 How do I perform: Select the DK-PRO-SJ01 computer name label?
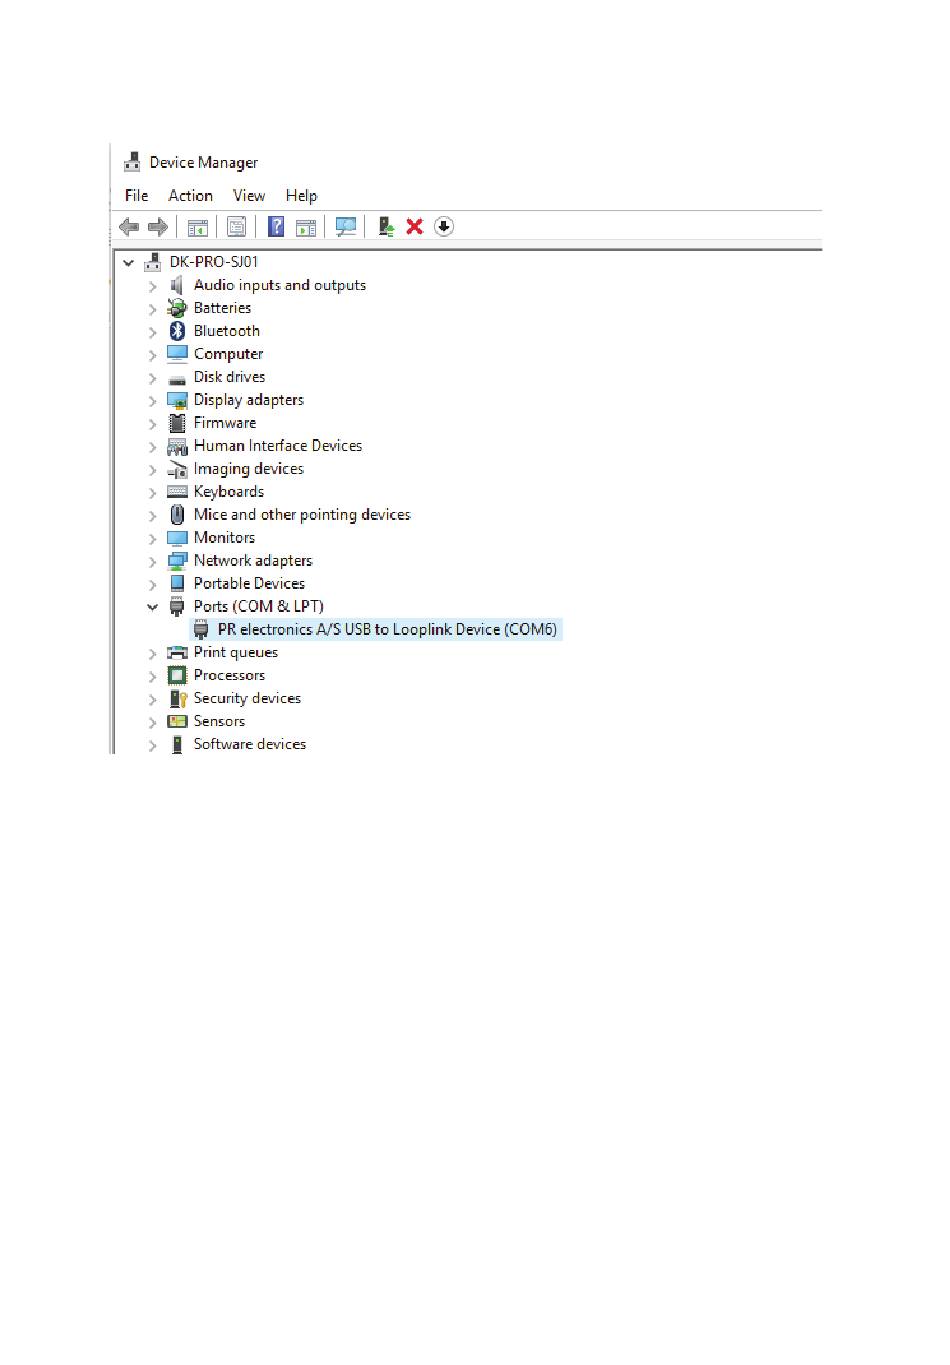pos(214,262)
